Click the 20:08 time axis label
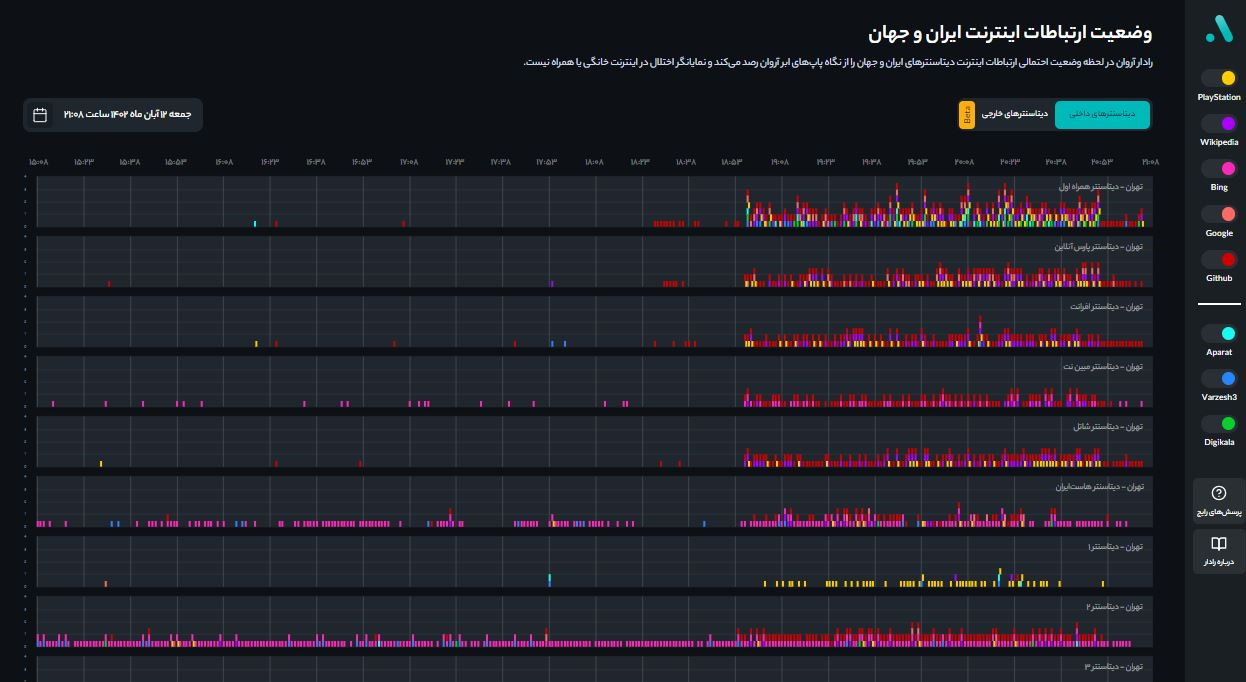1246x682 pixels. (964, 161)
